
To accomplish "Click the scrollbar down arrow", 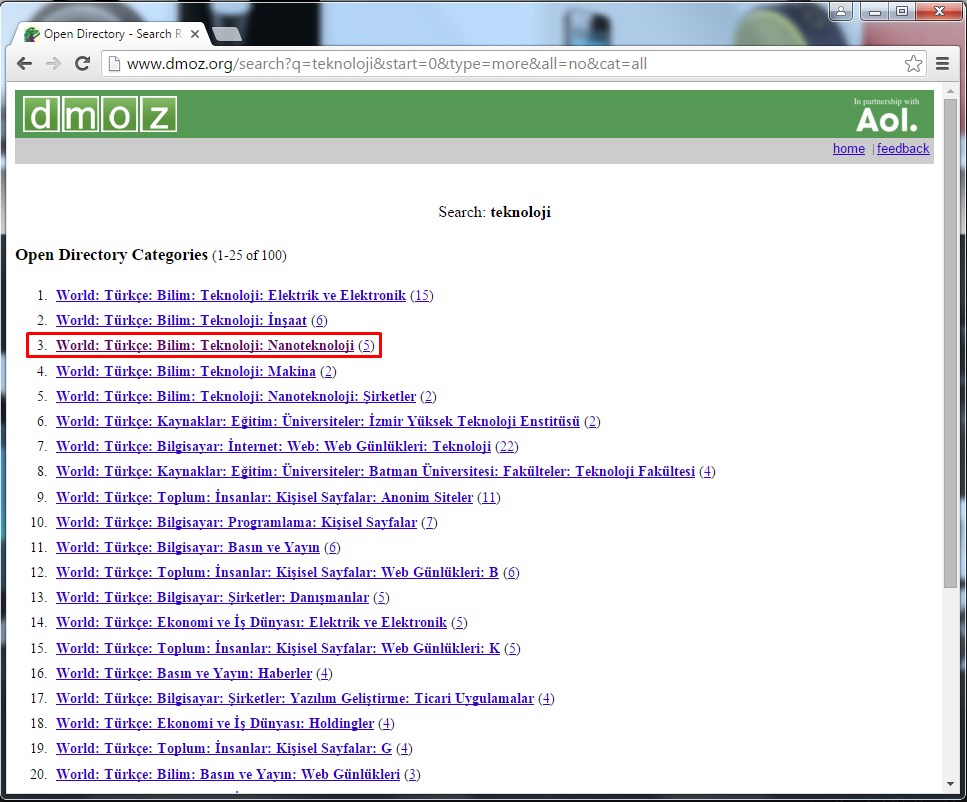I will 950,783.
